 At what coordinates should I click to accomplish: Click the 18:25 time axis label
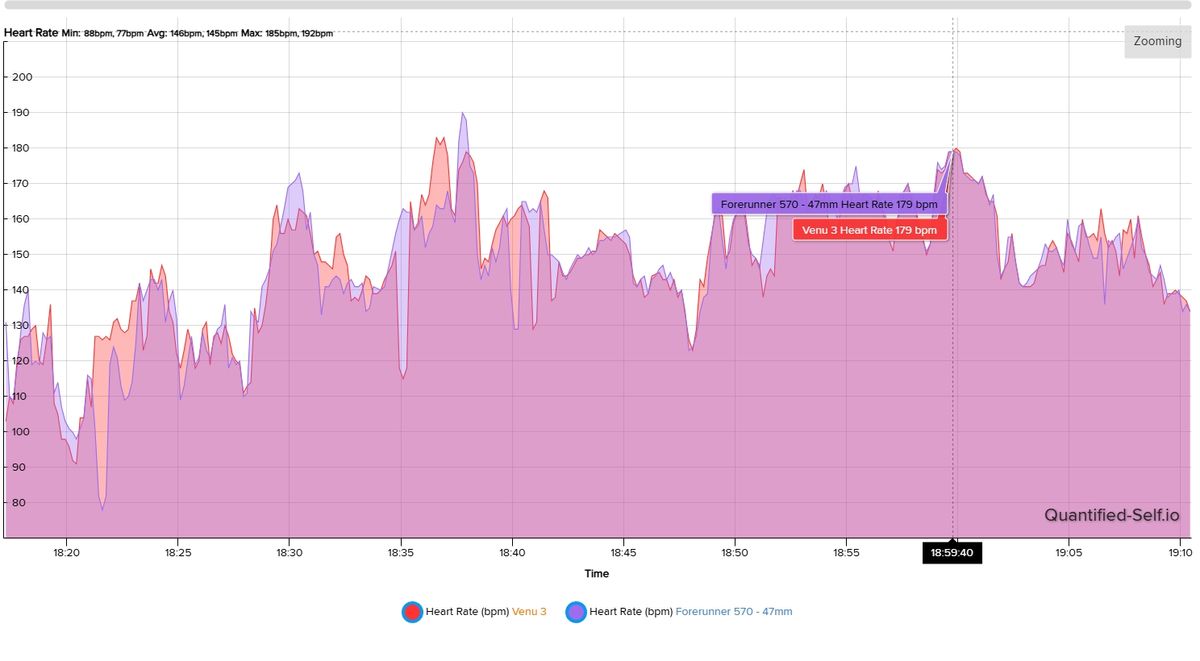tap(178, 551)
